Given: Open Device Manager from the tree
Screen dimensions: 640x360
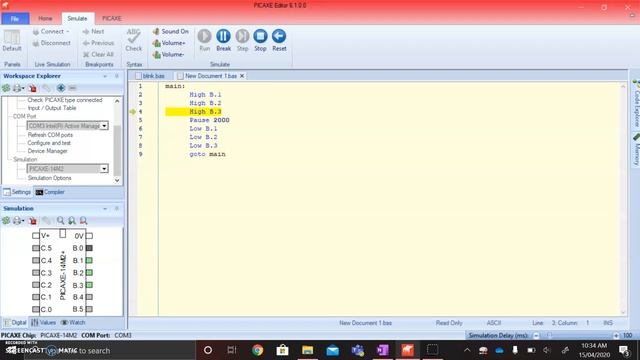Looking at the screenshot, I should 47,151.
